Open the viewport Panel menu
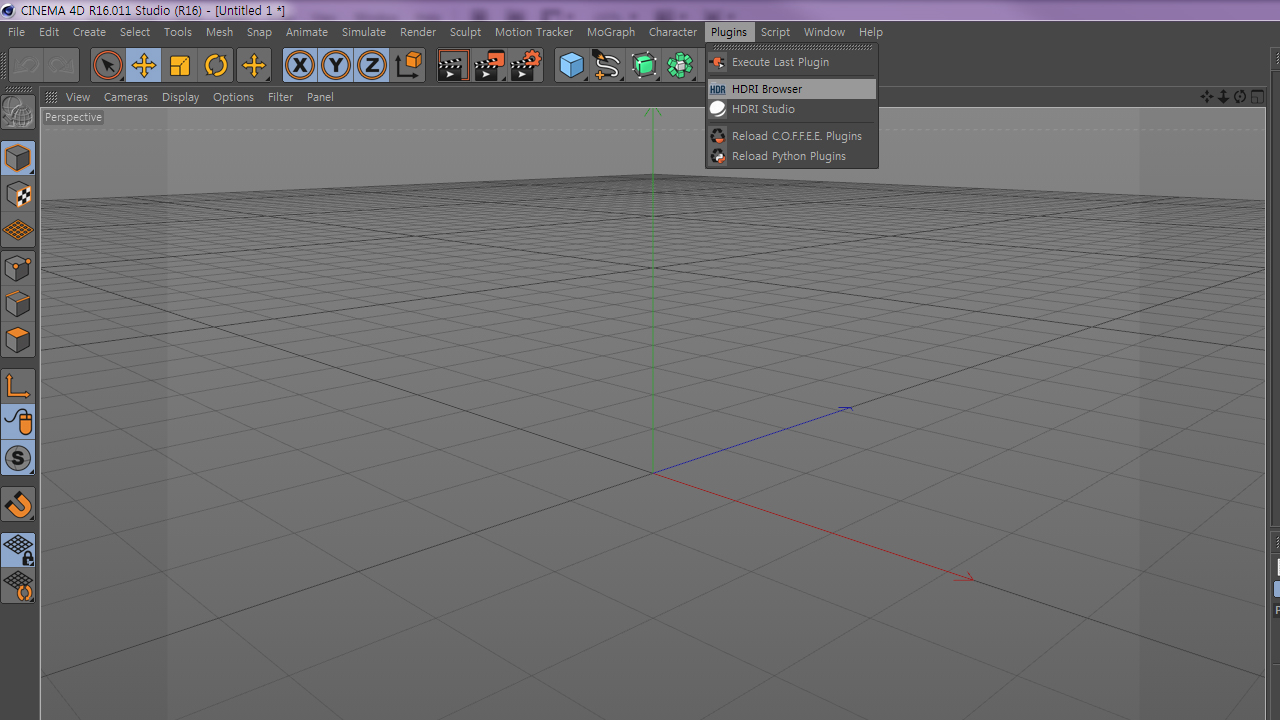The image size is (1280, 720). coord(320,97)
